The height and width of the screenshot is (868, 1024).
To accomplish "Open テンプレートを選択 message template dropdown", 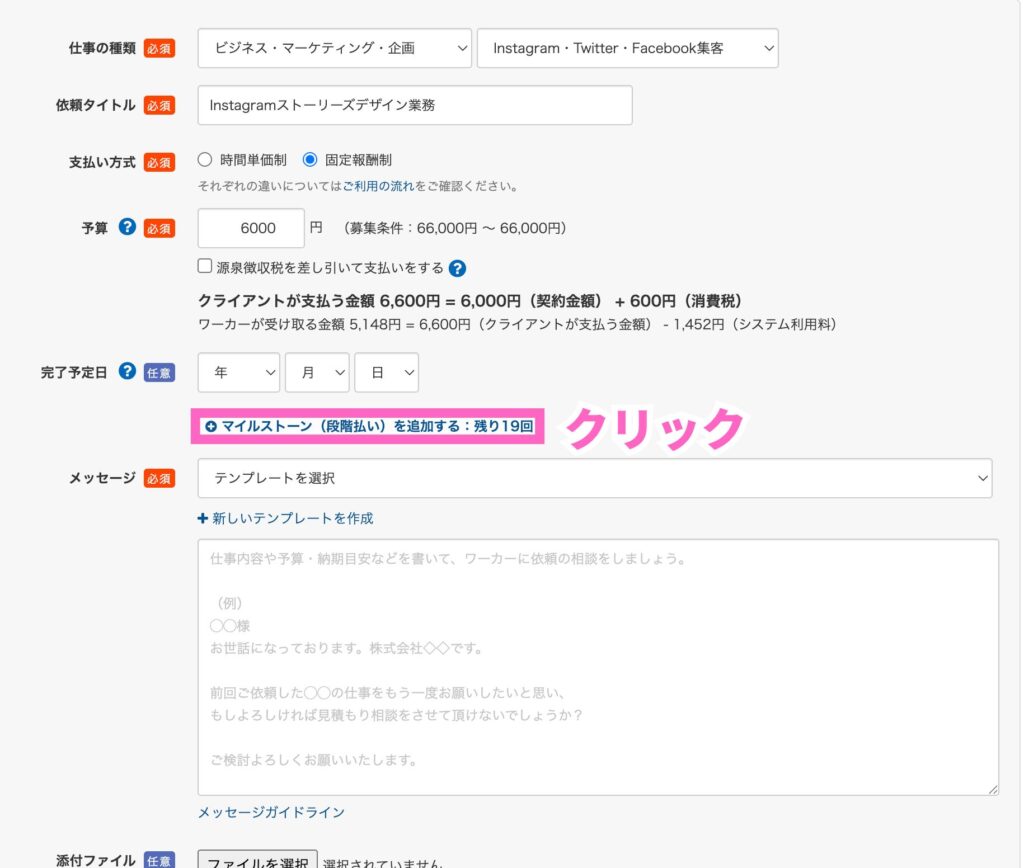I will pos(595,478).
